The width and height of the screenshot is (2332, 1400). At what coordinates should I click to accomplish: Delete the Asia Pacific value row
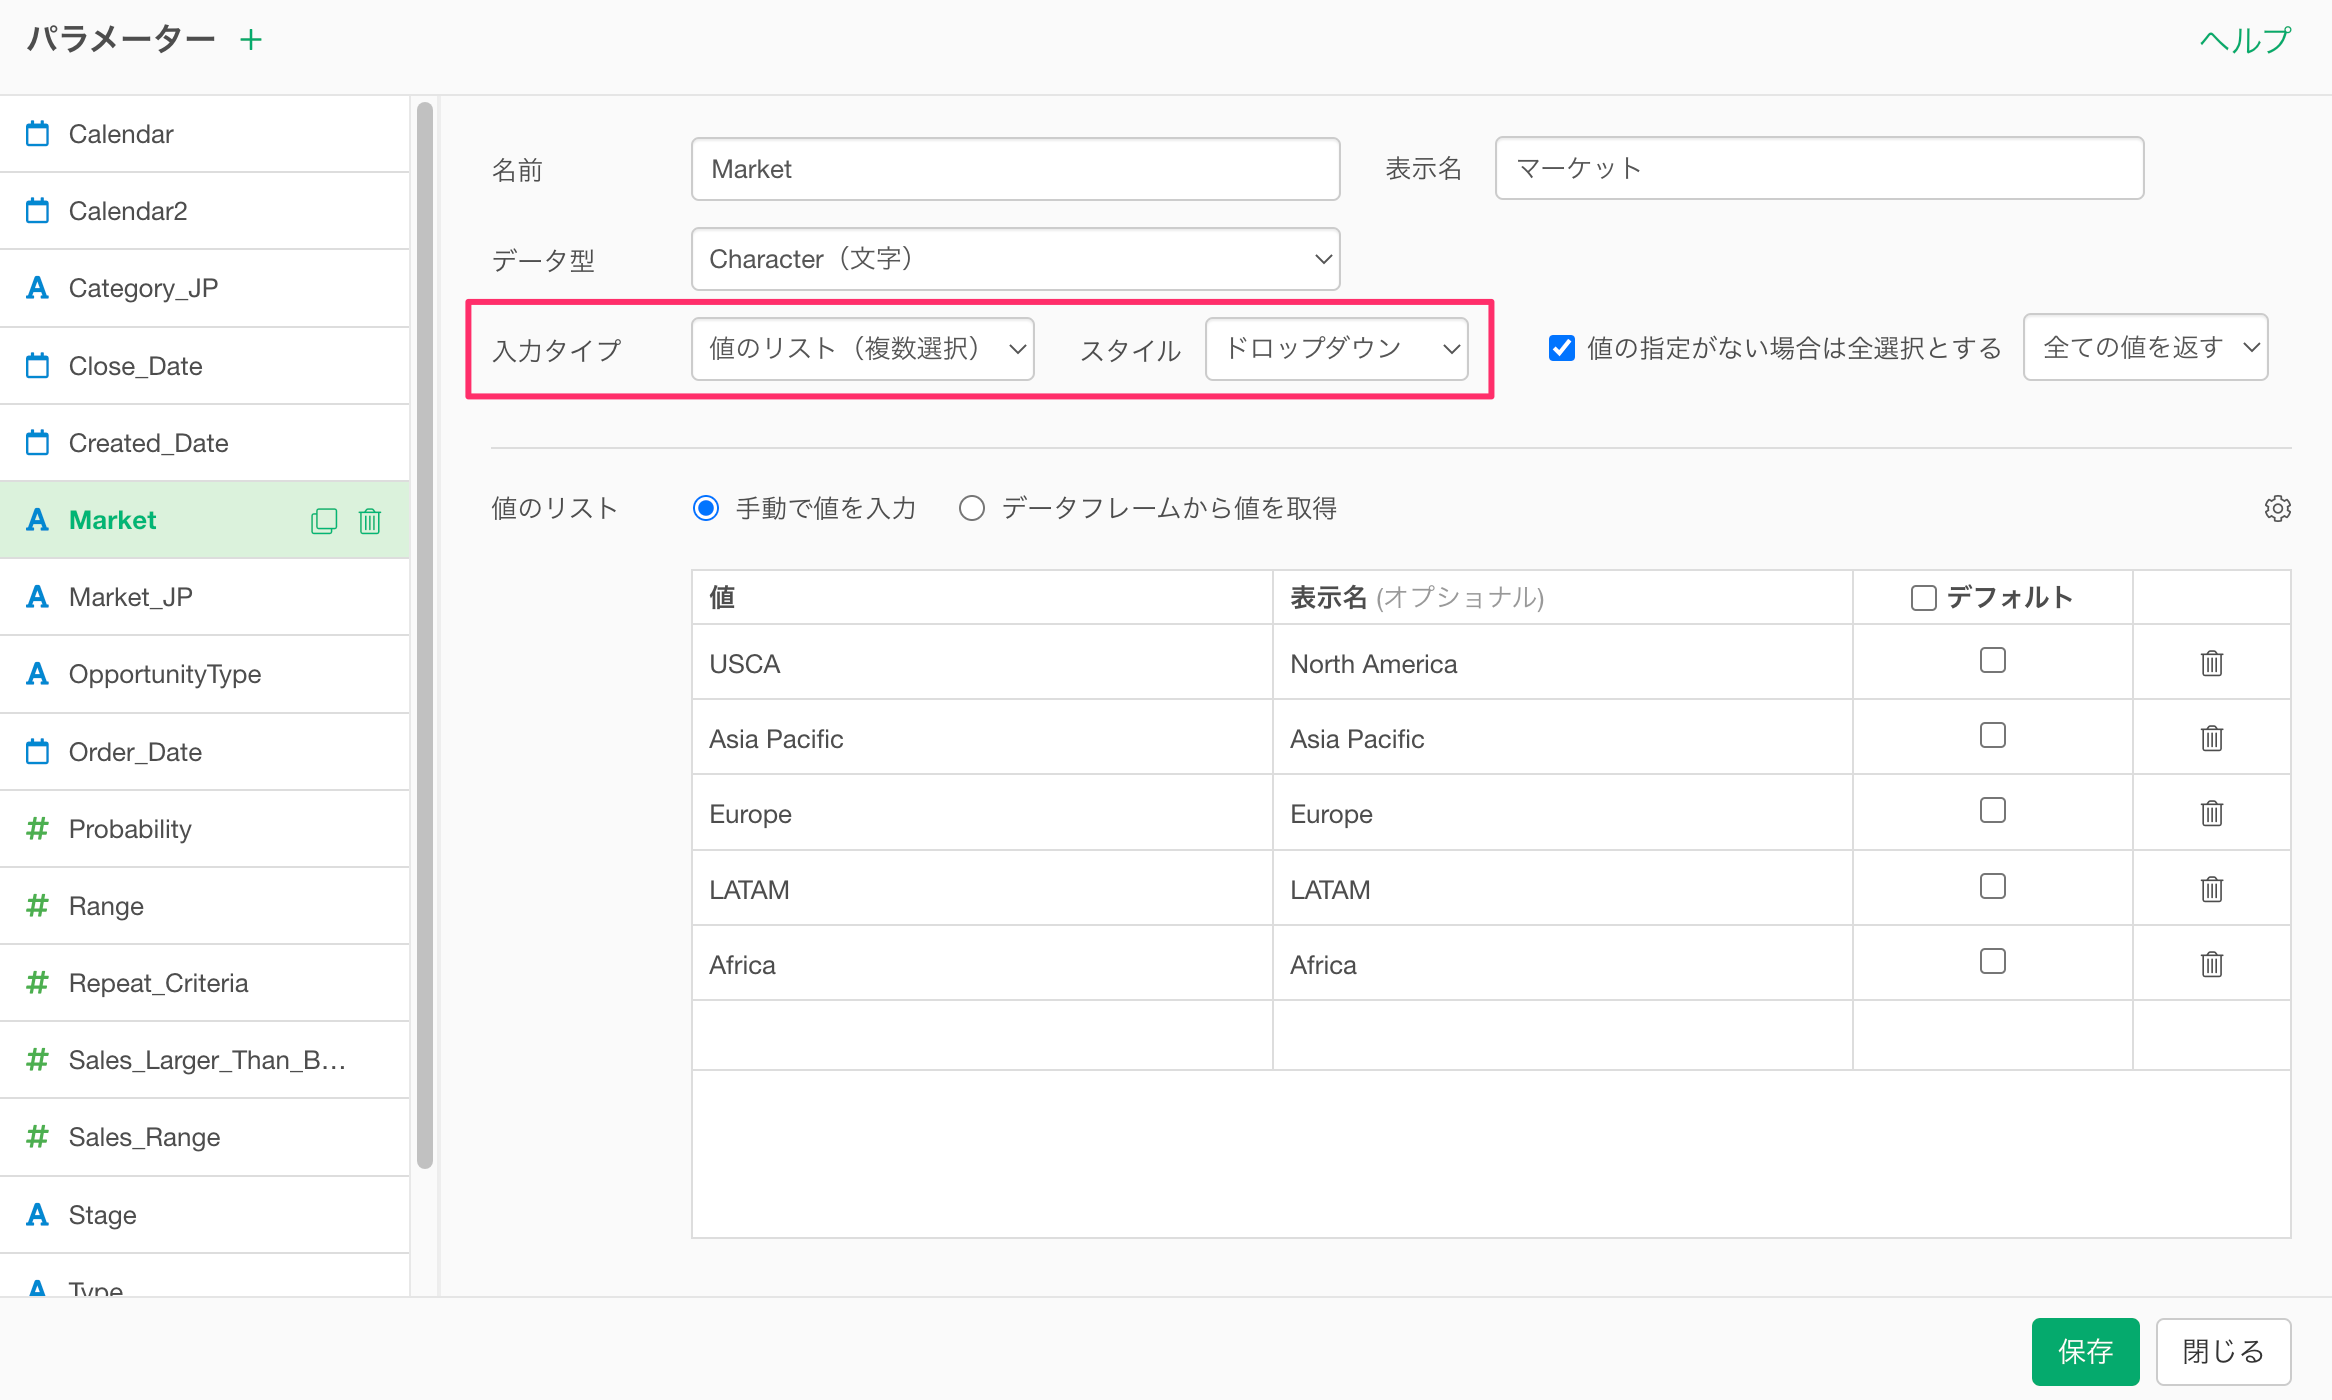coord(2211,738)
